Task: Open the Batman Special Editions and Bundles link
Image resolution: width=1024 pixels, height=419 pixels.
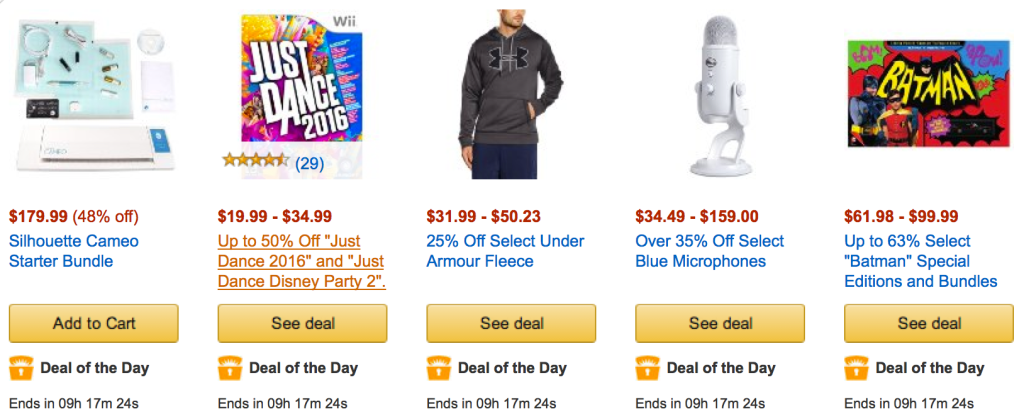Action: [x=920, y=261]
